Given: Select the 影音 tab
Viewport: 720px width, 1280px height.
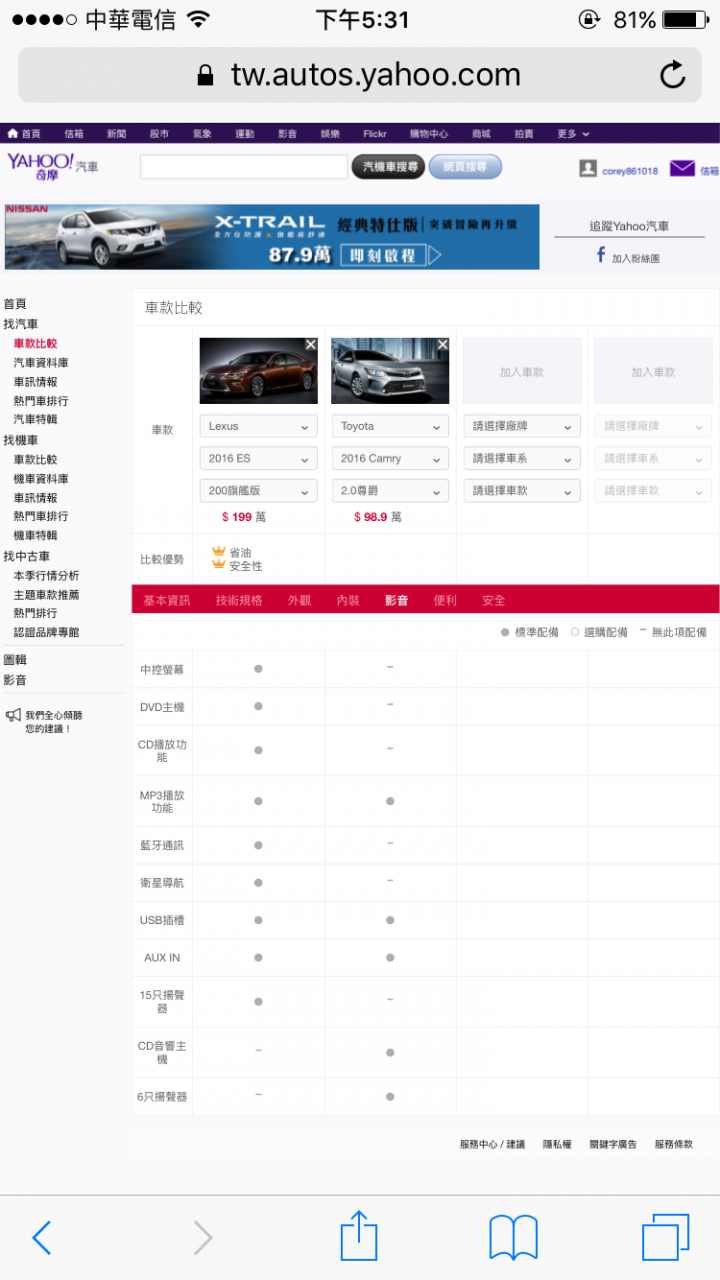Looking at the screenshot, I should pyautogui.click(x=397, y=600).
